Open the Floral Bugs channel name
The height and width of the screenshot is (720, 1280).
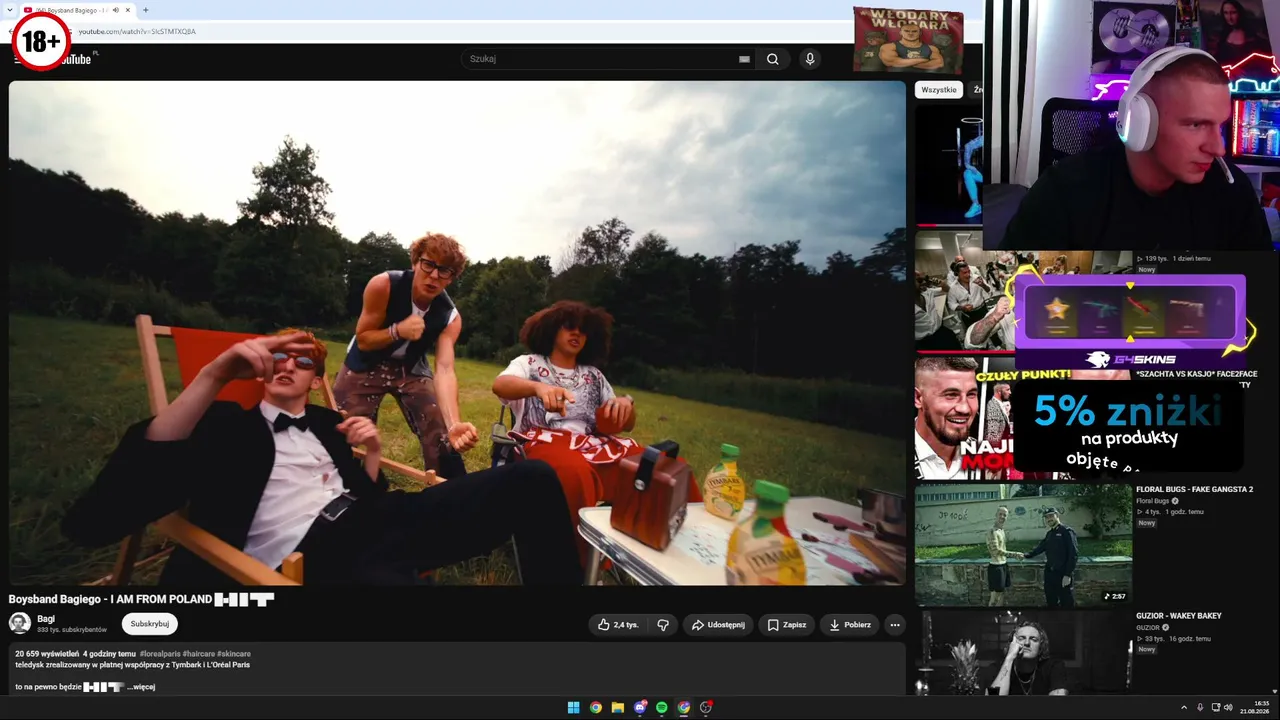tap(1152, 501)
